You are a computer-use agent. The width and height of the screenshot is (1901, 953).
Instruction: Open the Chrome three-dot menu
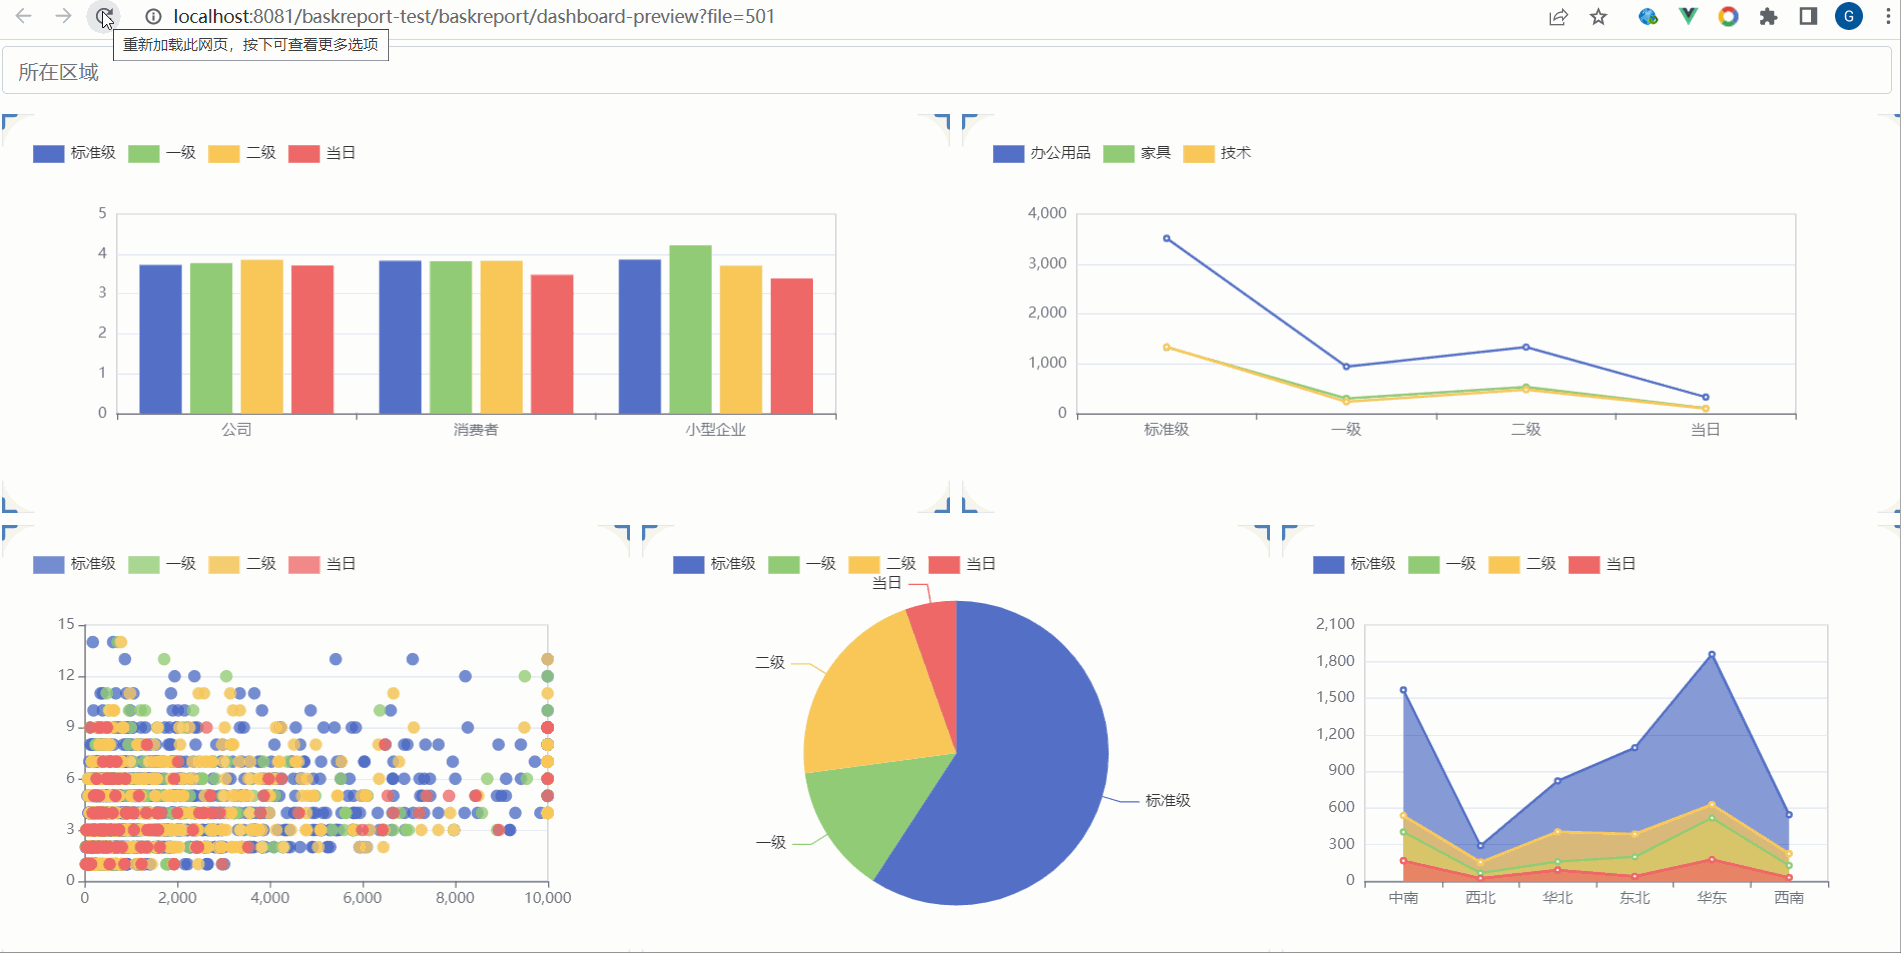click(x=1888, y=17)
